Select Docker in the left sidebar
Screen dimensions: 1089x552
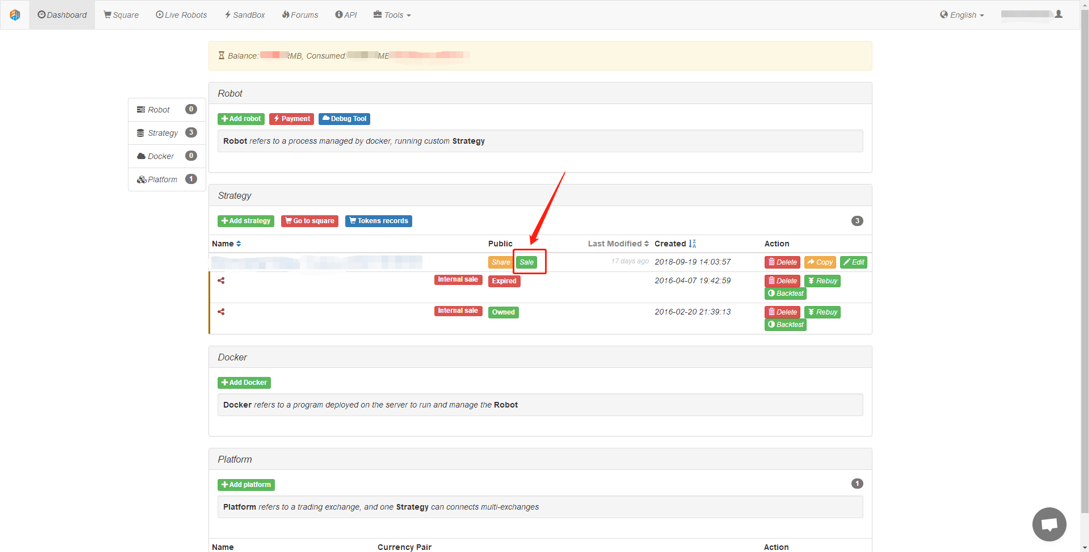(x=167, y=156)
